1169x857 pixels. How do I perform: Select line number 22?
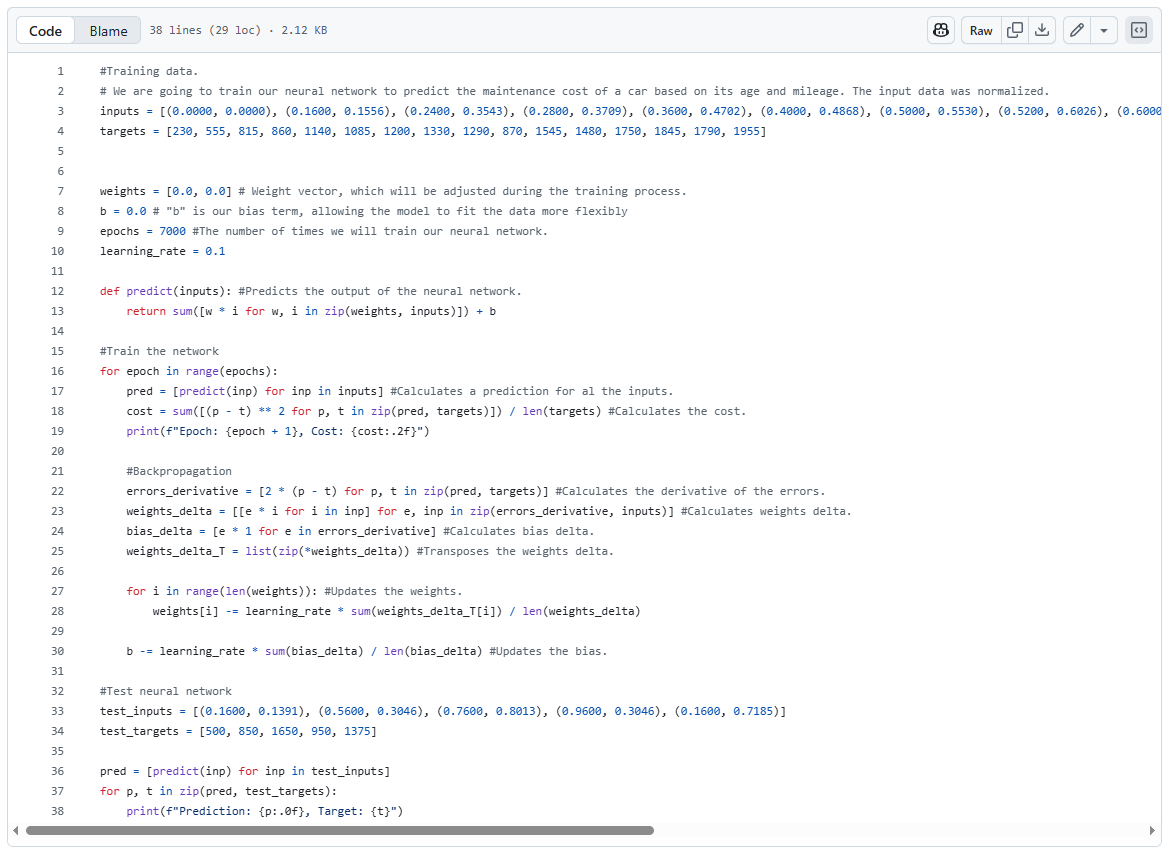pos(57,491)
